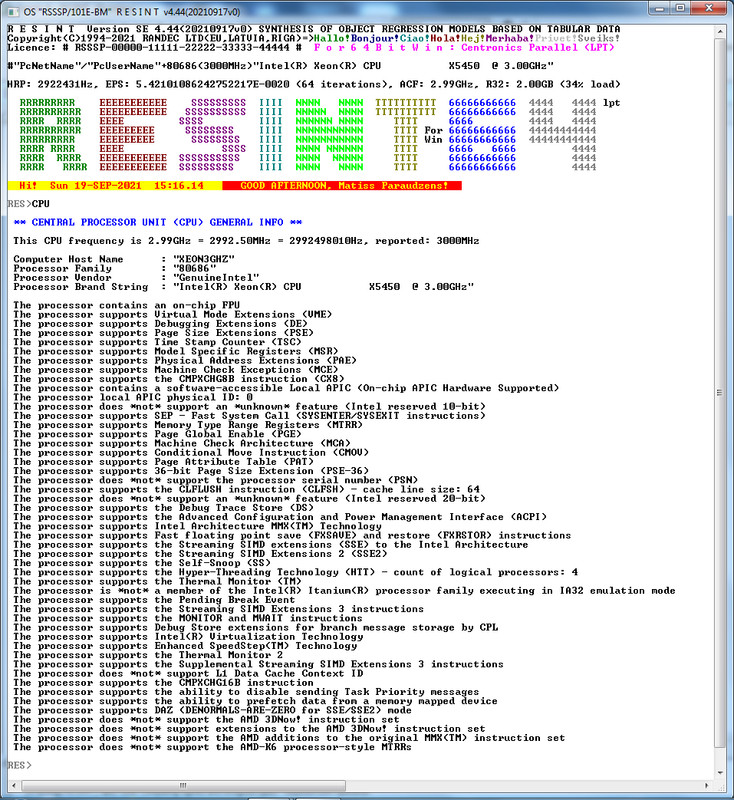Click the 'CENTRAL PROCESSOR UNIT (CPU) GENERAL INFO' heading
Image resolution: width=734 pixels, height=800 pixels.
(158, 222)
